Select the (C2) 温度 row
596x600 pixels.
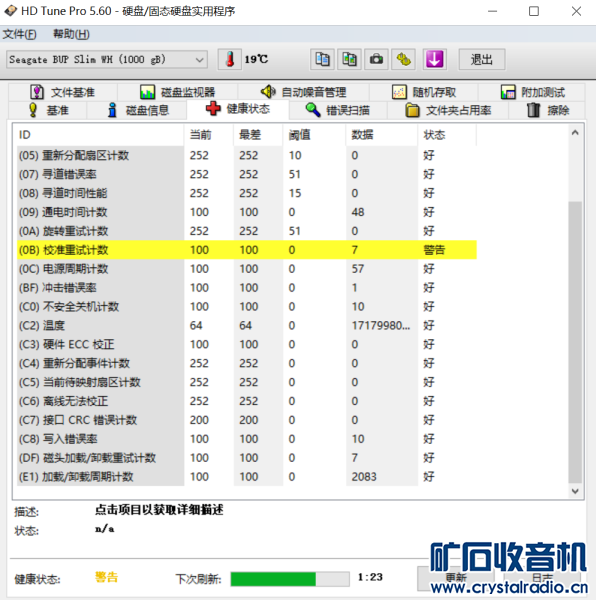point(247,326)
